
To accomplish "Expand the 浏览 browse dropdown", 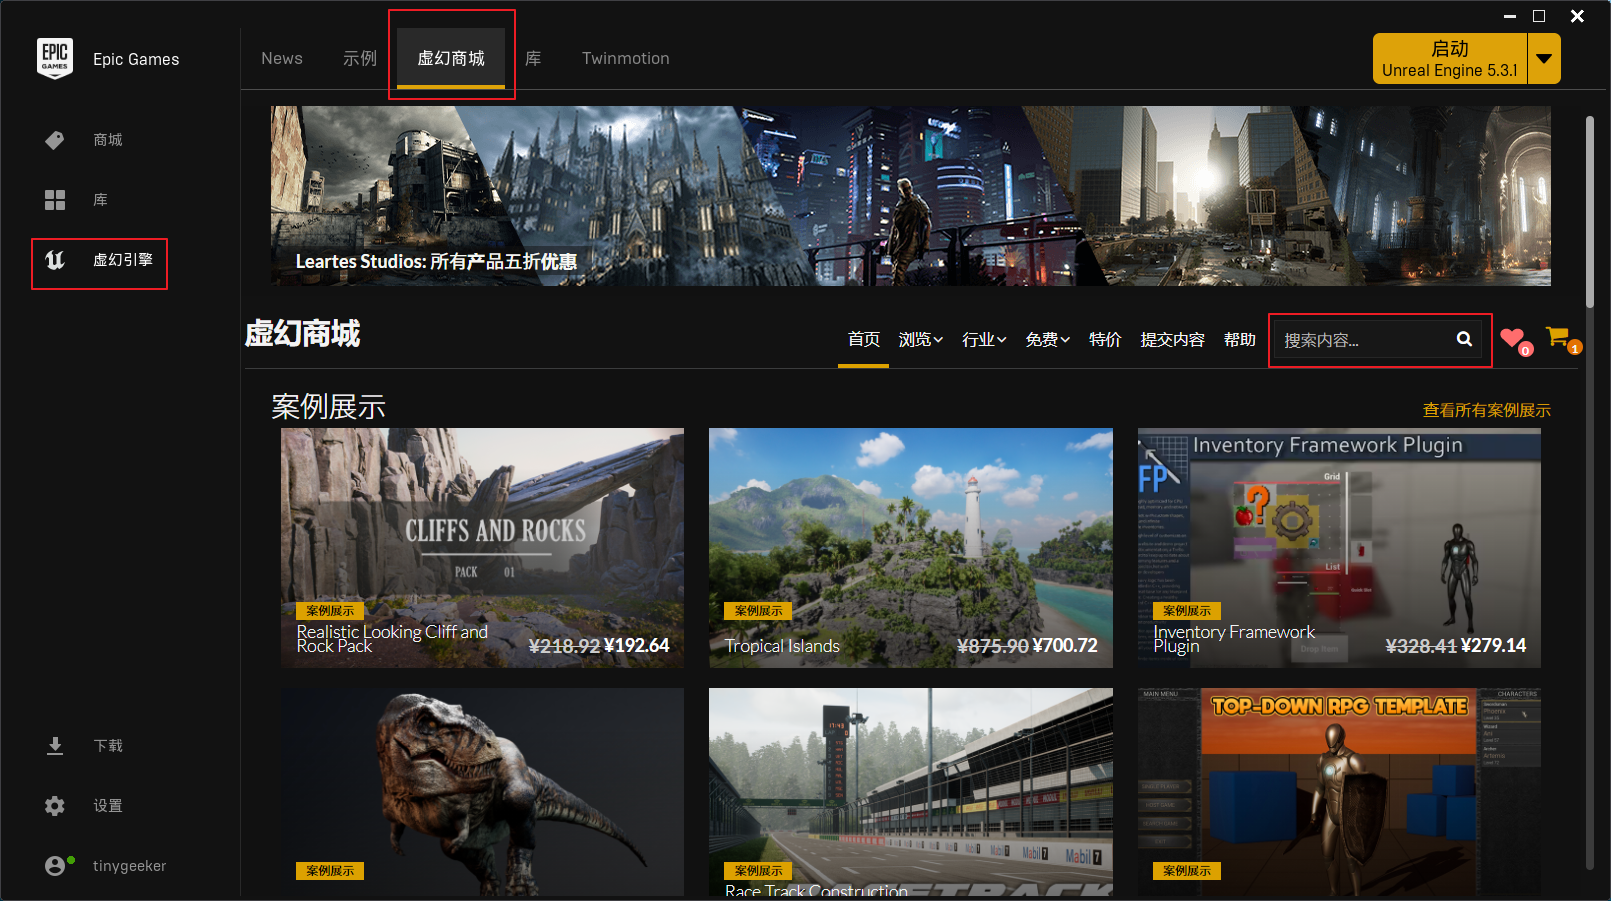I will click(921, 340).
